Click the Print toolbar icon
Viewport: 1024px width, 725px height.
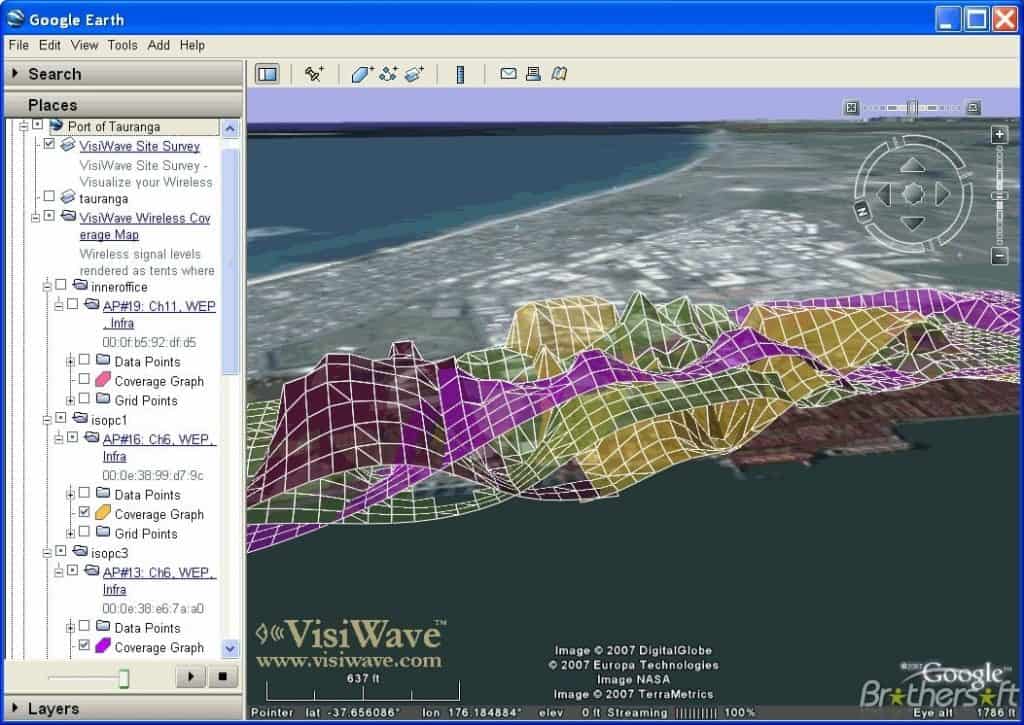534,74
